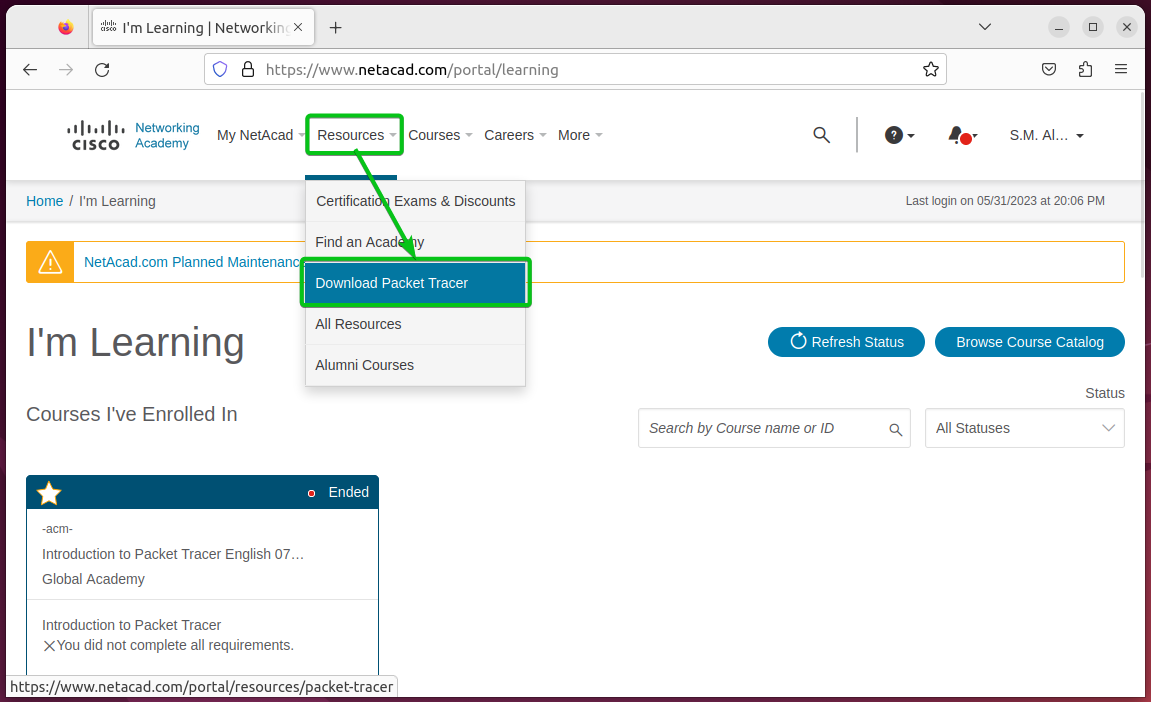Expand the Careers menu

pyautogui.click(x=515, y=135)
